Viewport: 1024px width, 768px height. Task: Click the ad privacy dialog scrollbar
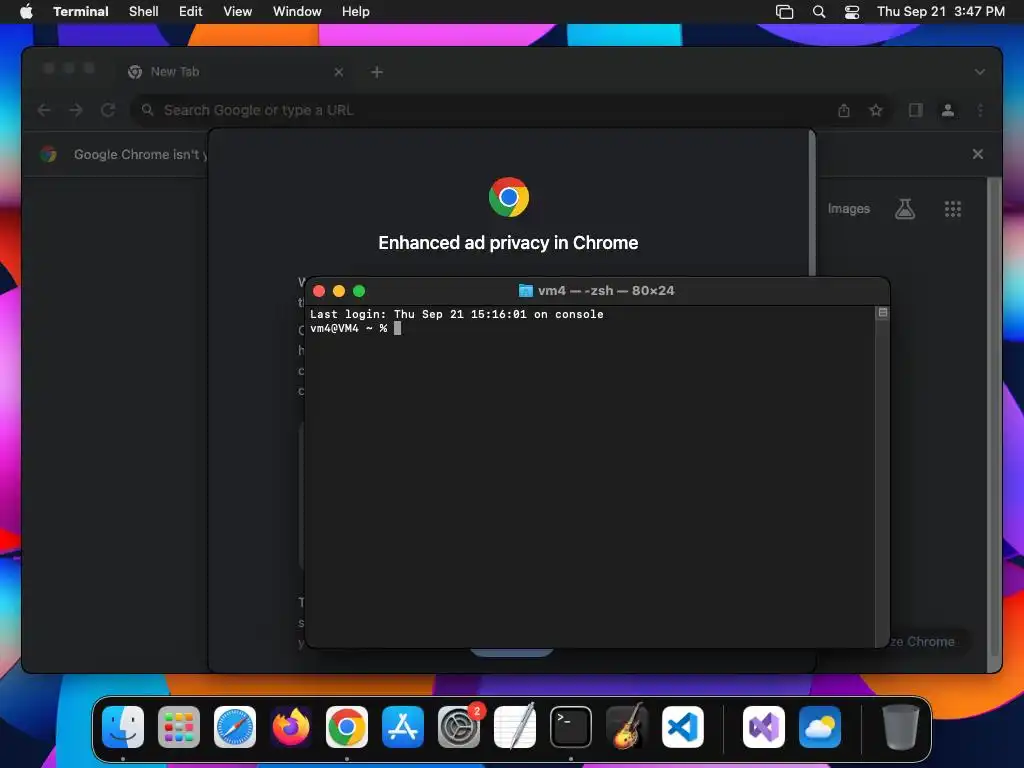coord(812,202)
